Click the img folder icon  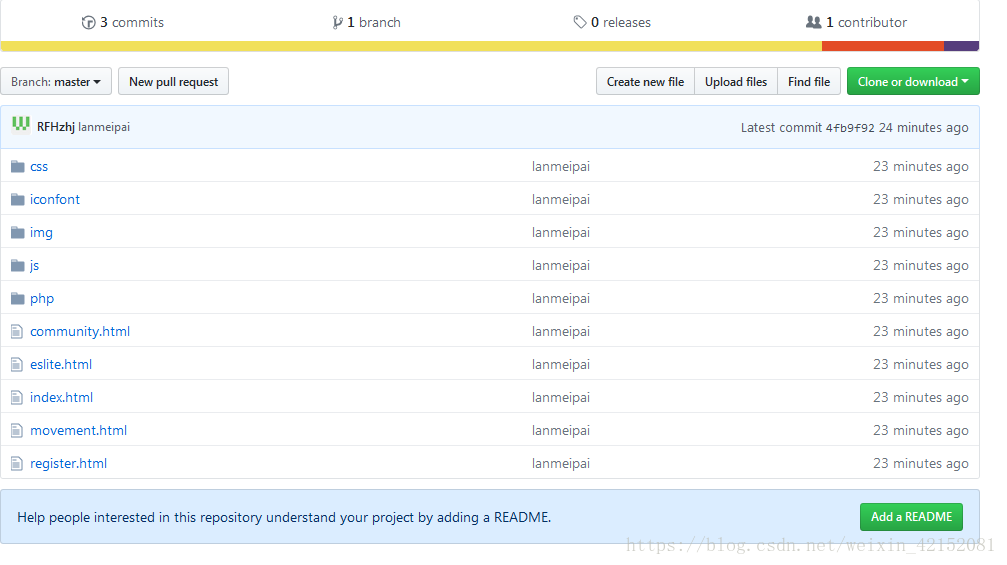(17, 232)
